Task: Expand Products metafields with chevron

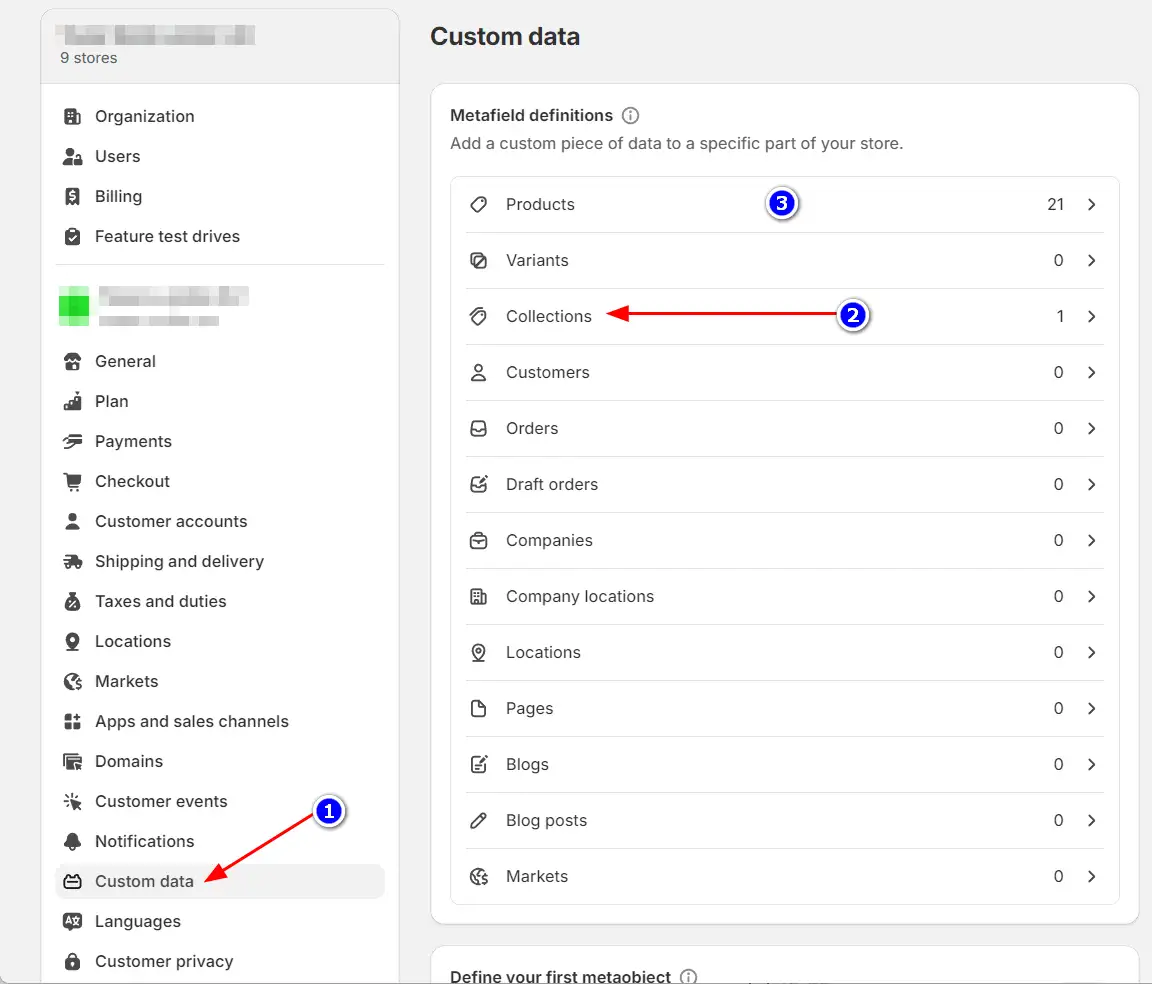Action: (1092, 204)
